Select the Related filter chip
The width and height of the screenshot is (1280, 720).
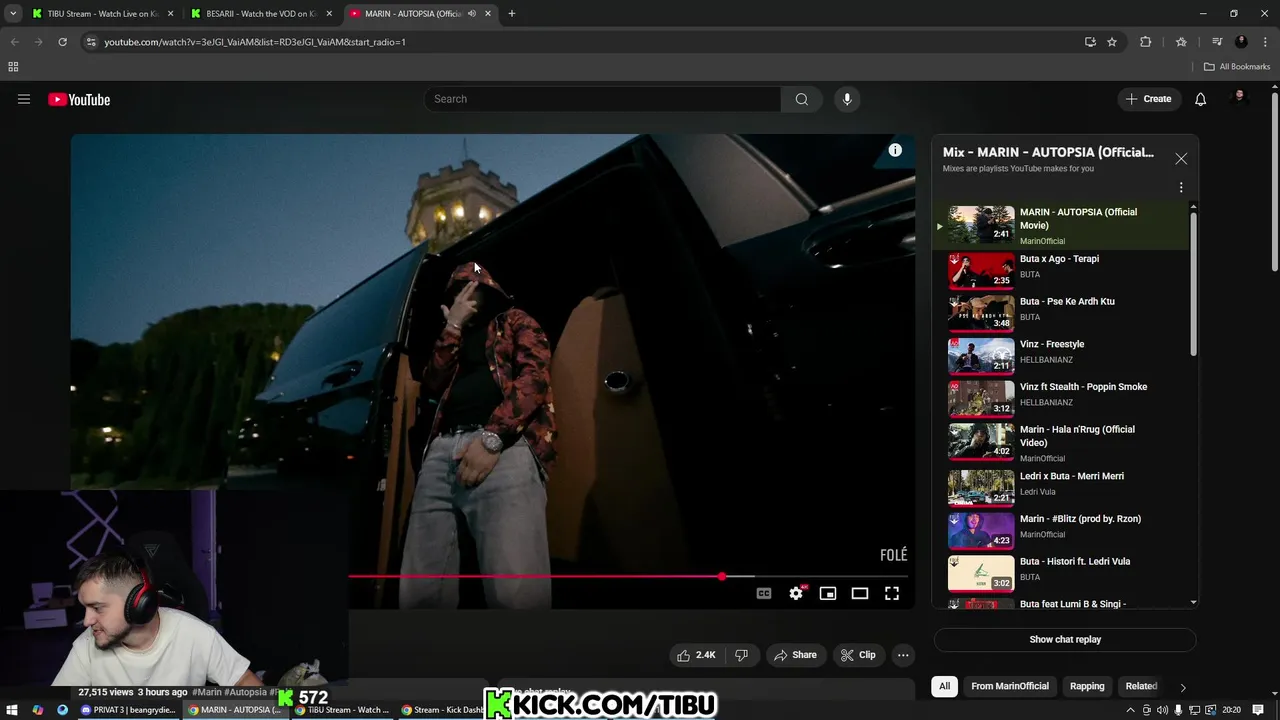1141,686
